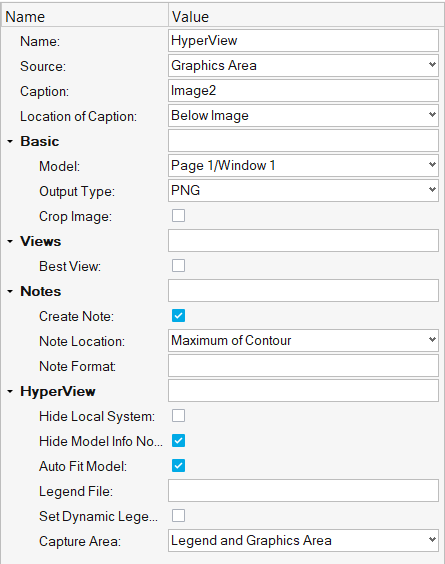Open Note Location dropdown Maximum of Contour
Viewport: 445px width, 564px height.
tap(303, 340)
